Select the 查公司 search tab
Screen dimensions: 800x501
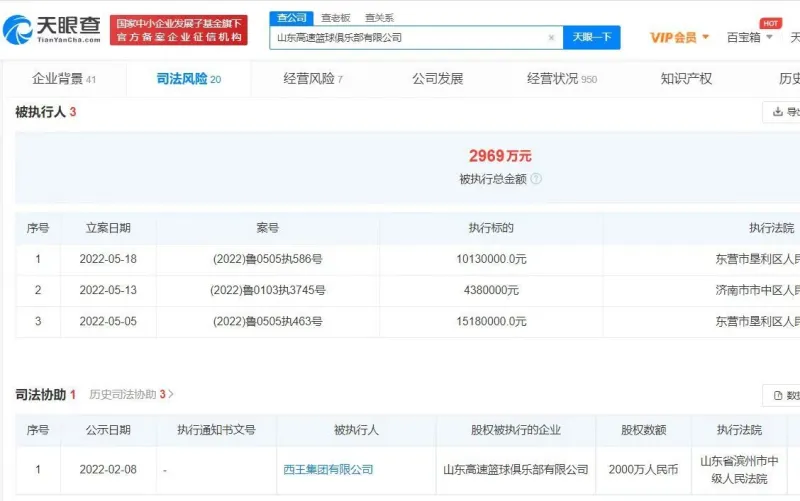291,18
